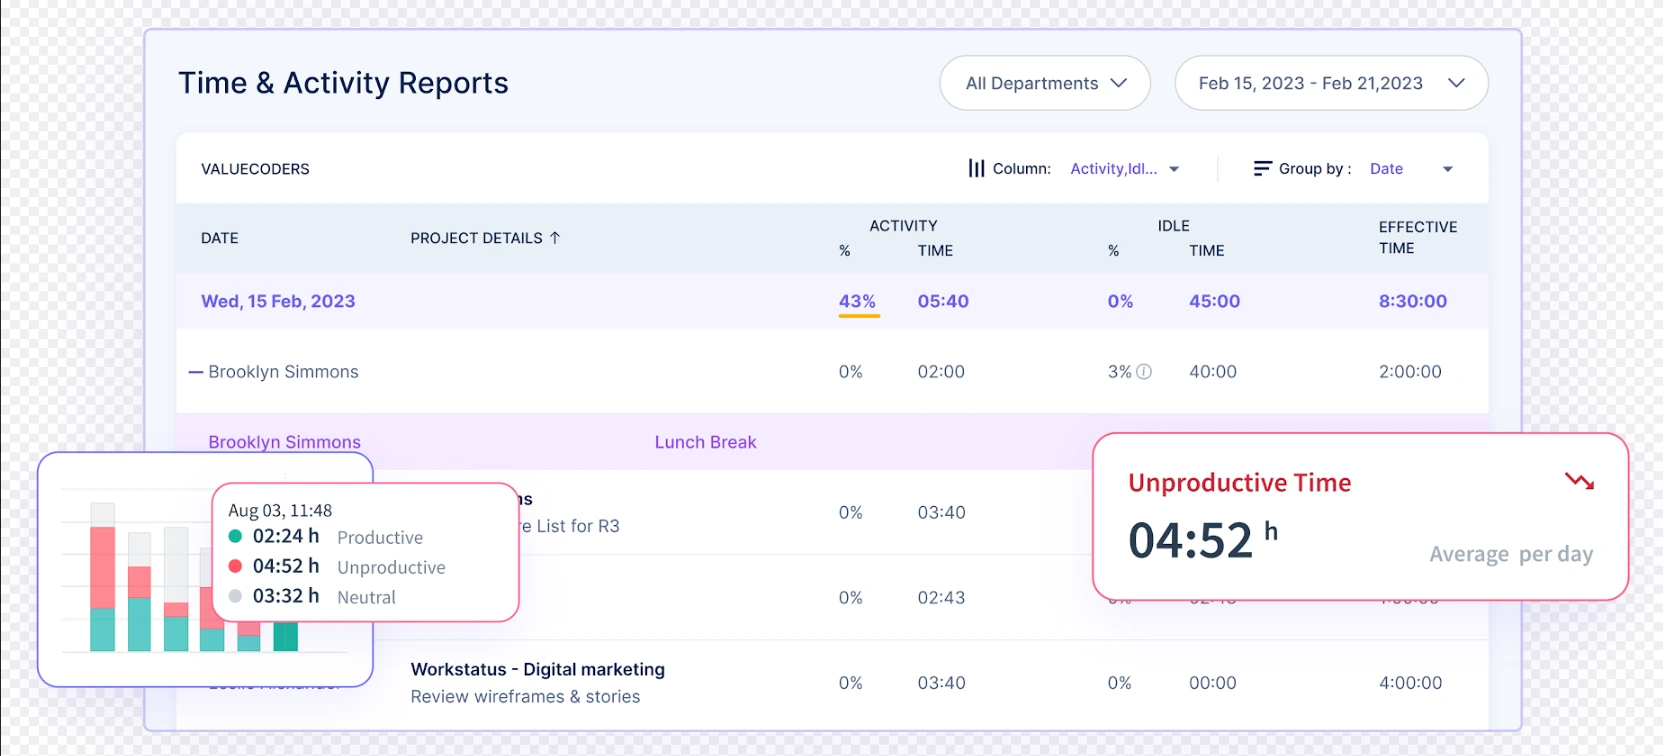Expand the Column Activity,Idl... selector
The width and height of the screenshot is (1663, 756).
coord(1124,169)
